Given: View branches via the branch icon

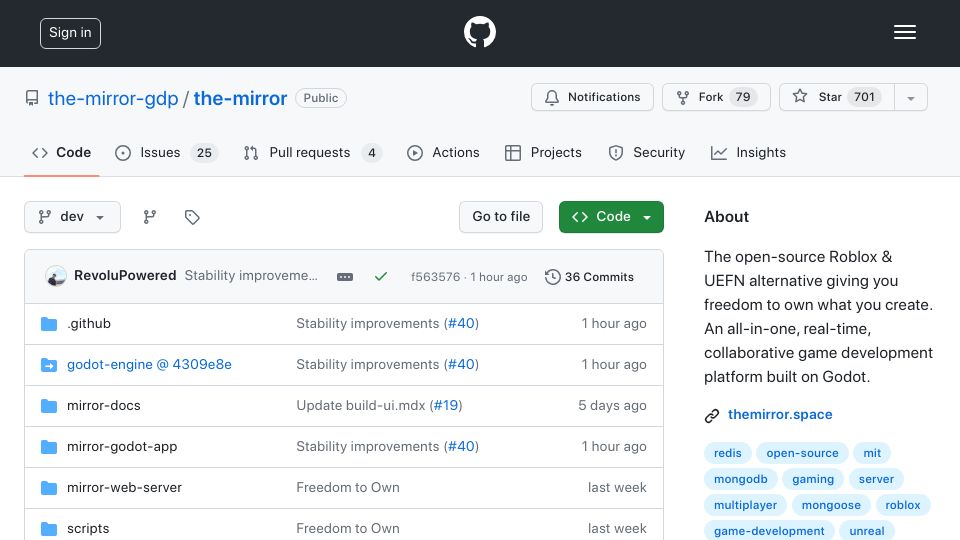Looking at the screenshot, I should pyautogui.click(x=150, y=217).
